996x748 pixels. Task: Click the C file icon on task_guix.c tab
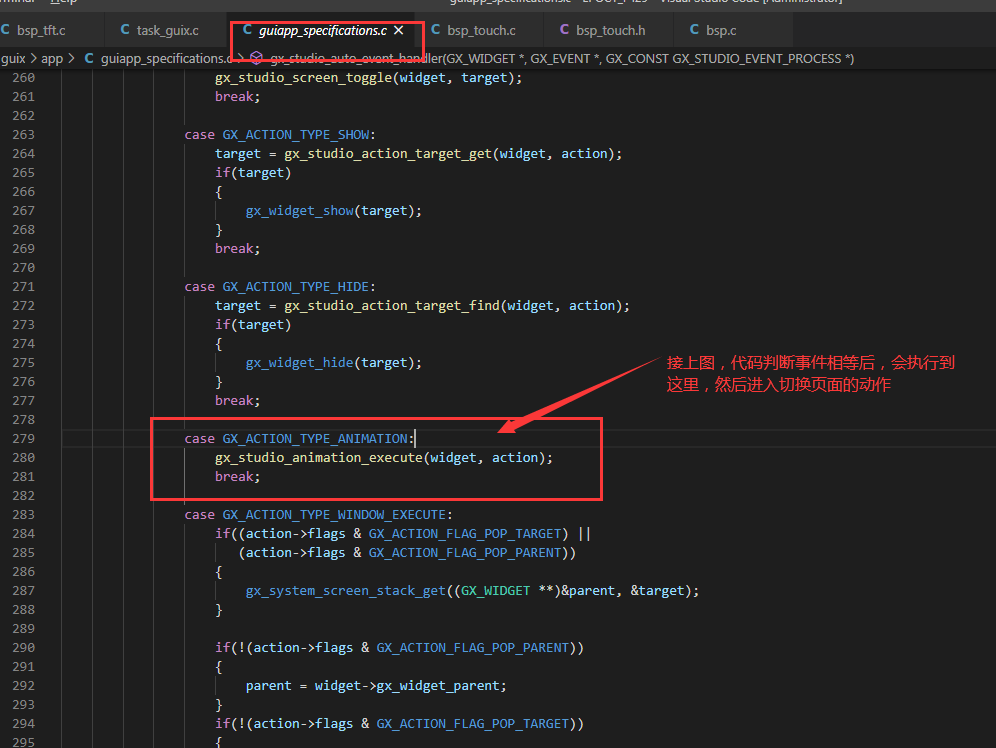(x=125, y=30)
